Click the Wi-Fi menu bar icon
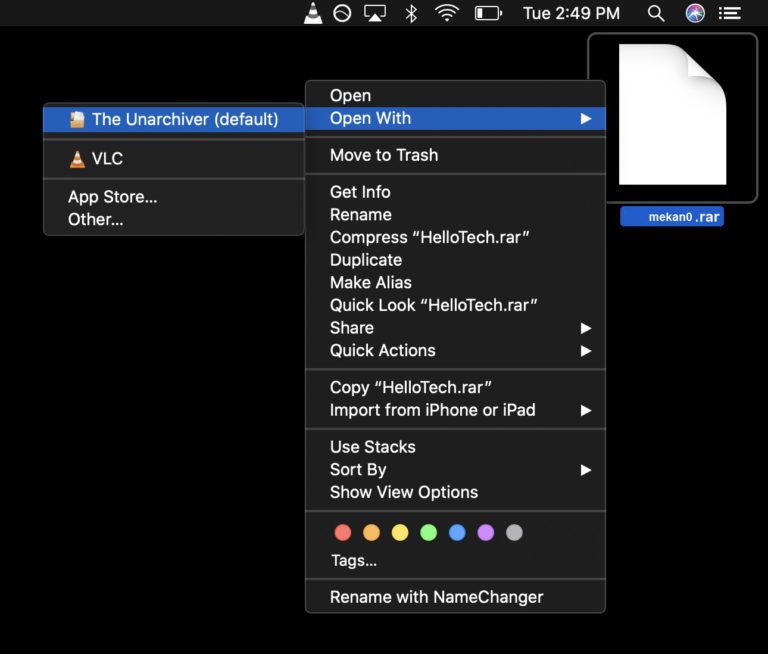The width and height of the screenshot is (768, 654). coord(447,13)
